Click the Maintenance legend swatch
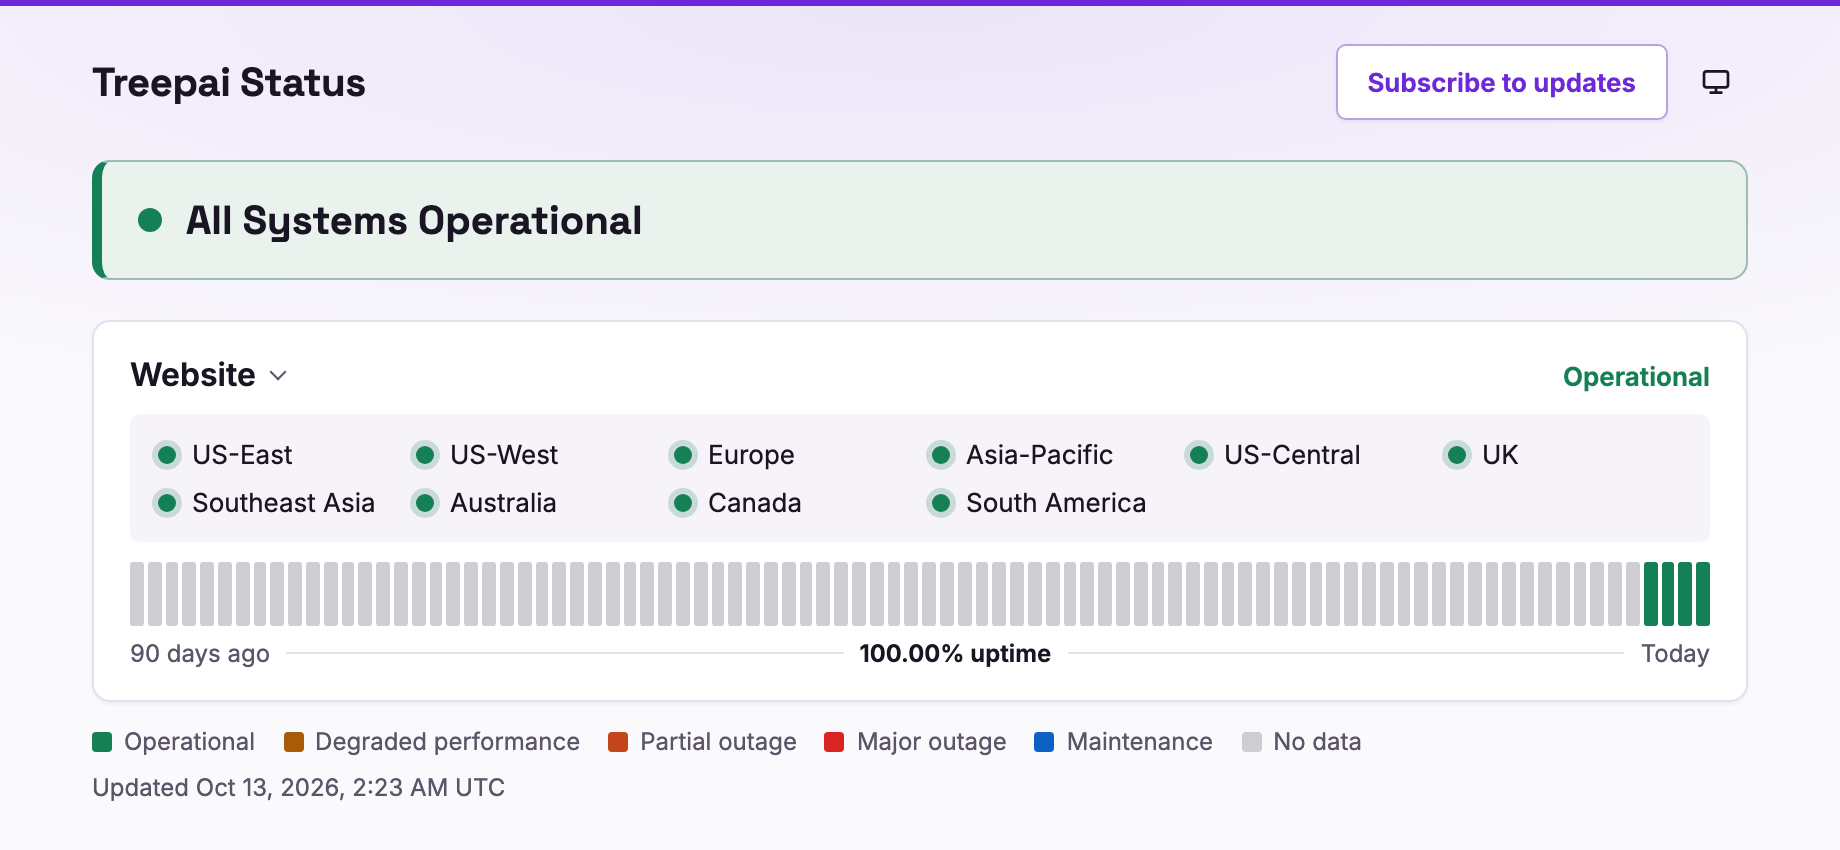The height and width of the screenshot is (850, 1840). coord(1044,742)
